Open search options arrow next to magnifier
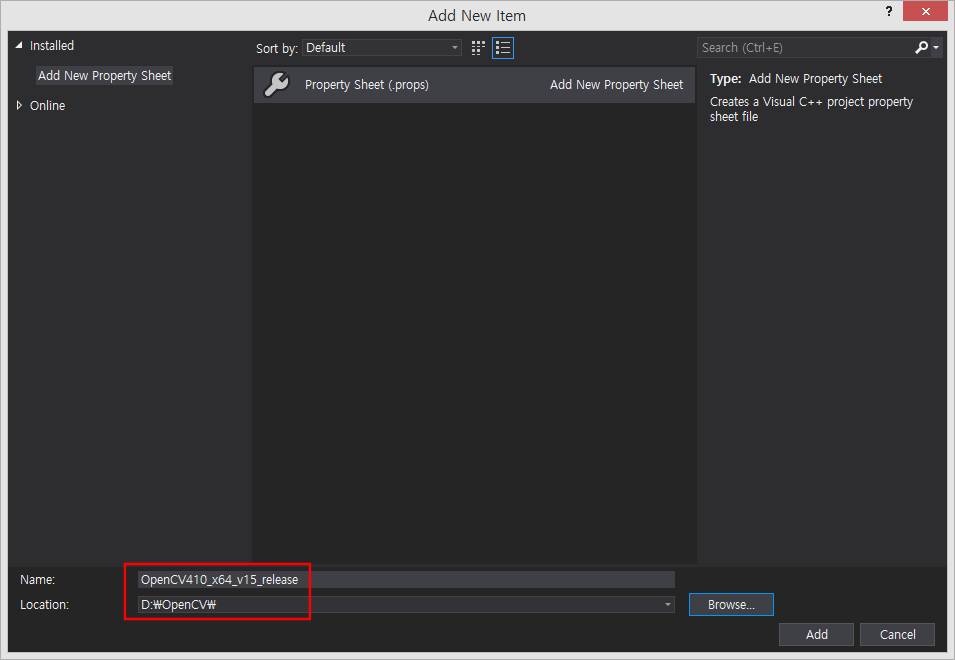This screenshot has height=660, width=955. tap(936, 47)
